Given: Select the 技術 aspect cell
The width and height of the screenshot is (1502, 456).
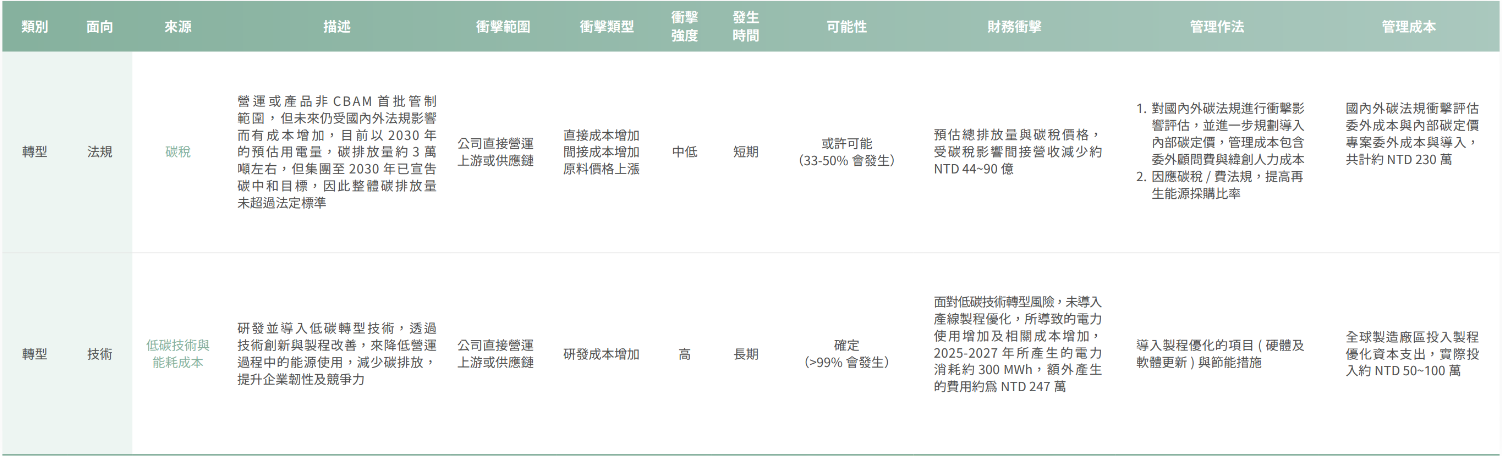Looking at the screenshot, I should pos(100,354).
